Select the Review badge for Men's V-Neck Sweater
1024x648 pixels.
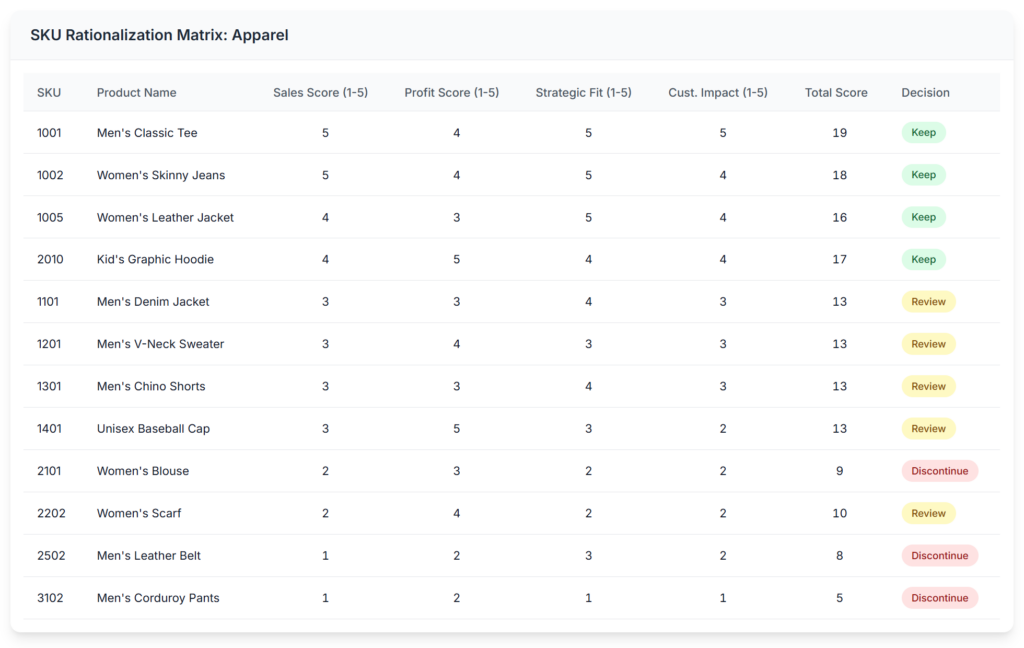[928, 343]
